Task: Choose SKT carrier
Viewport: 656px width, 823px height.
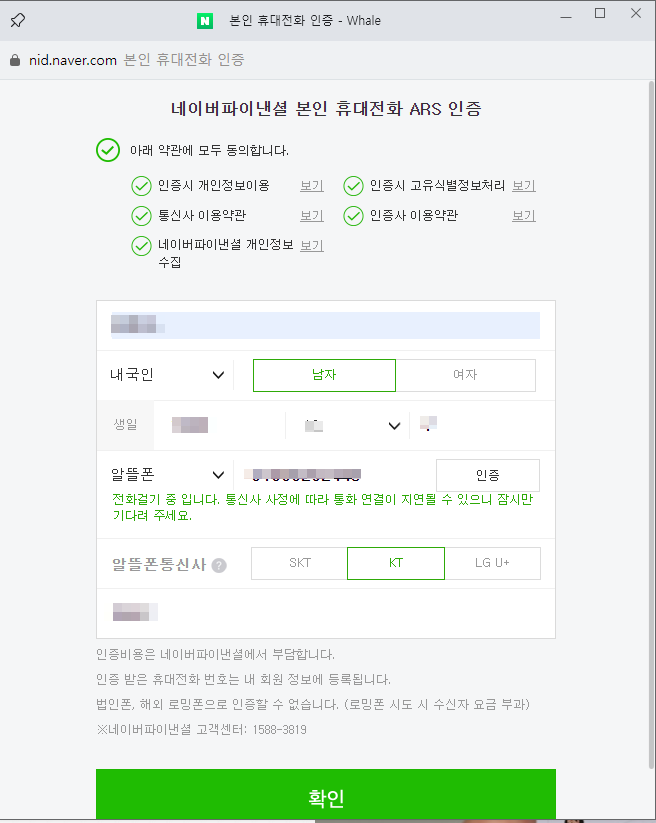Action: click(x=299, y=563)
